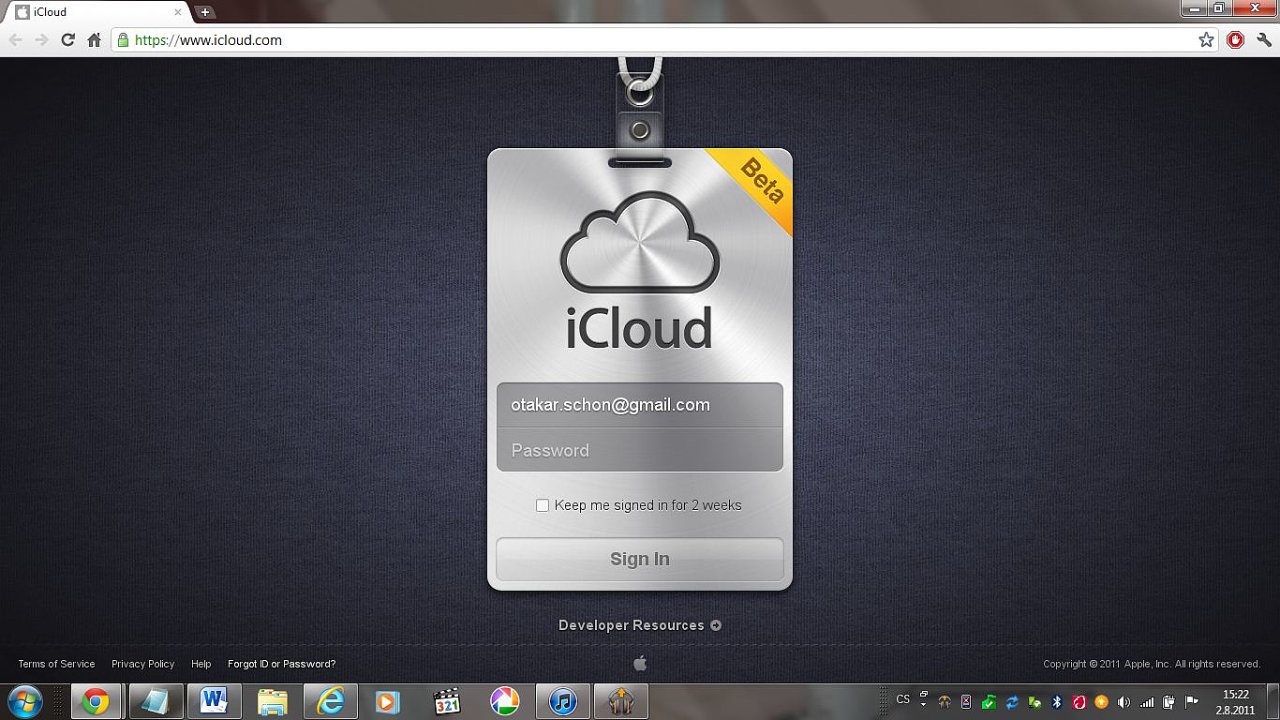Open Windows Explorer folder in taskbar
The width and height of the screenshot is (1280, 720).
tap(272, 702)
